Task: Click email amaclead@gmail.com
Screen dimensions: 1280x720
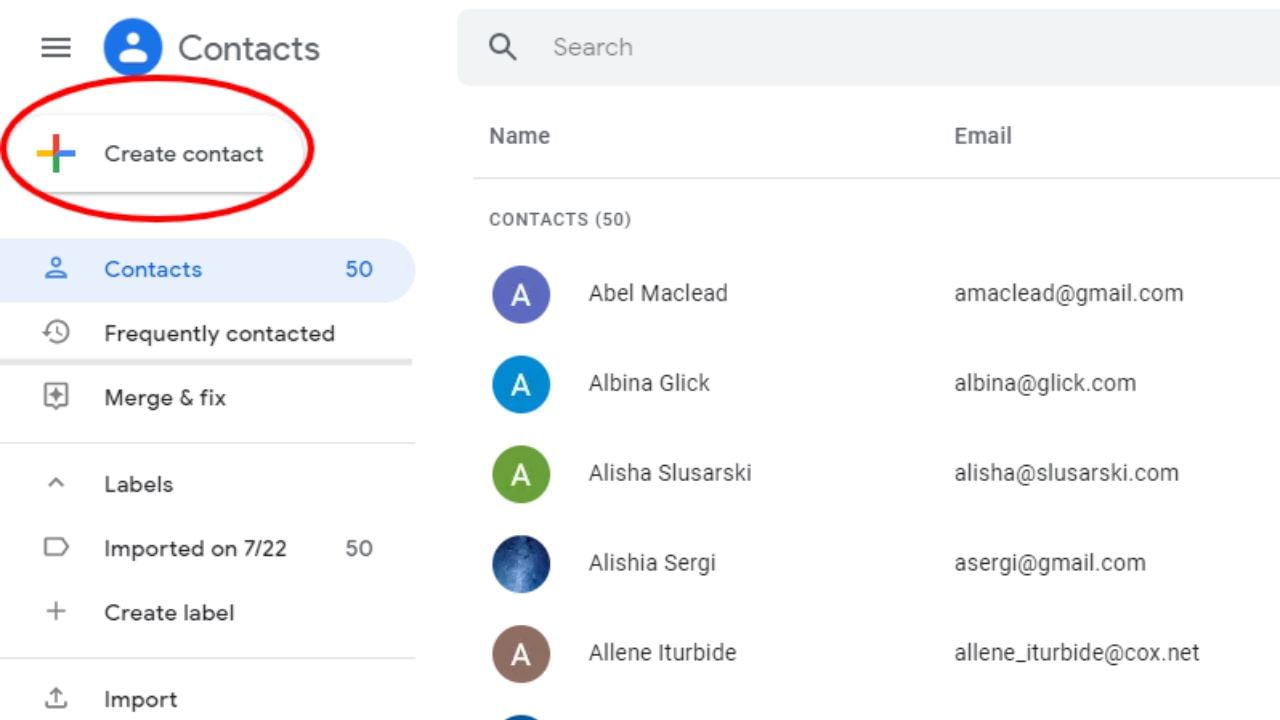Action: coord(1069,293)
